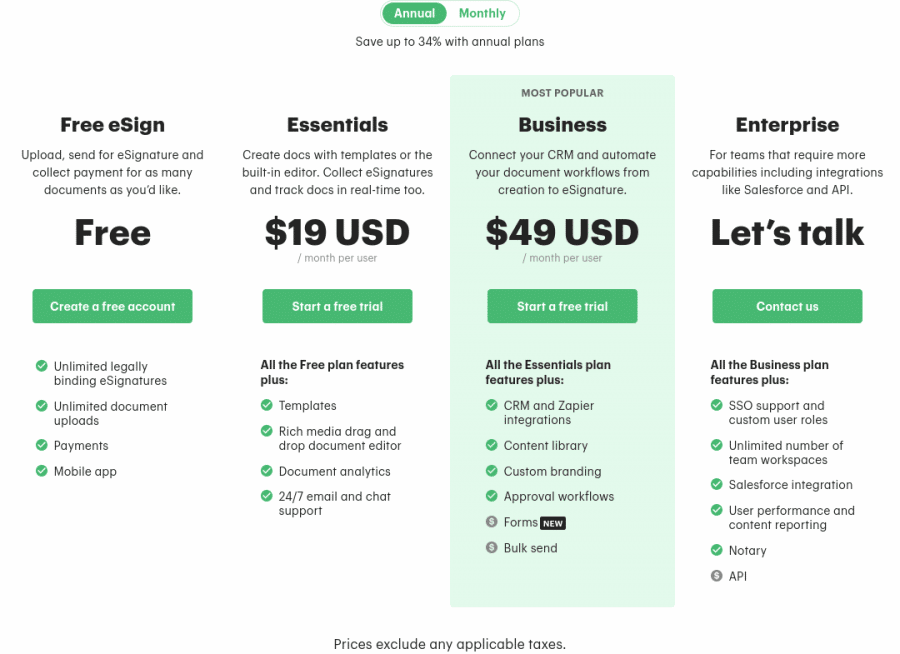This screenshot has height=654, width=900.
Task: Click the checkmark beside Document analytics
Action: (x=266, y=471)
